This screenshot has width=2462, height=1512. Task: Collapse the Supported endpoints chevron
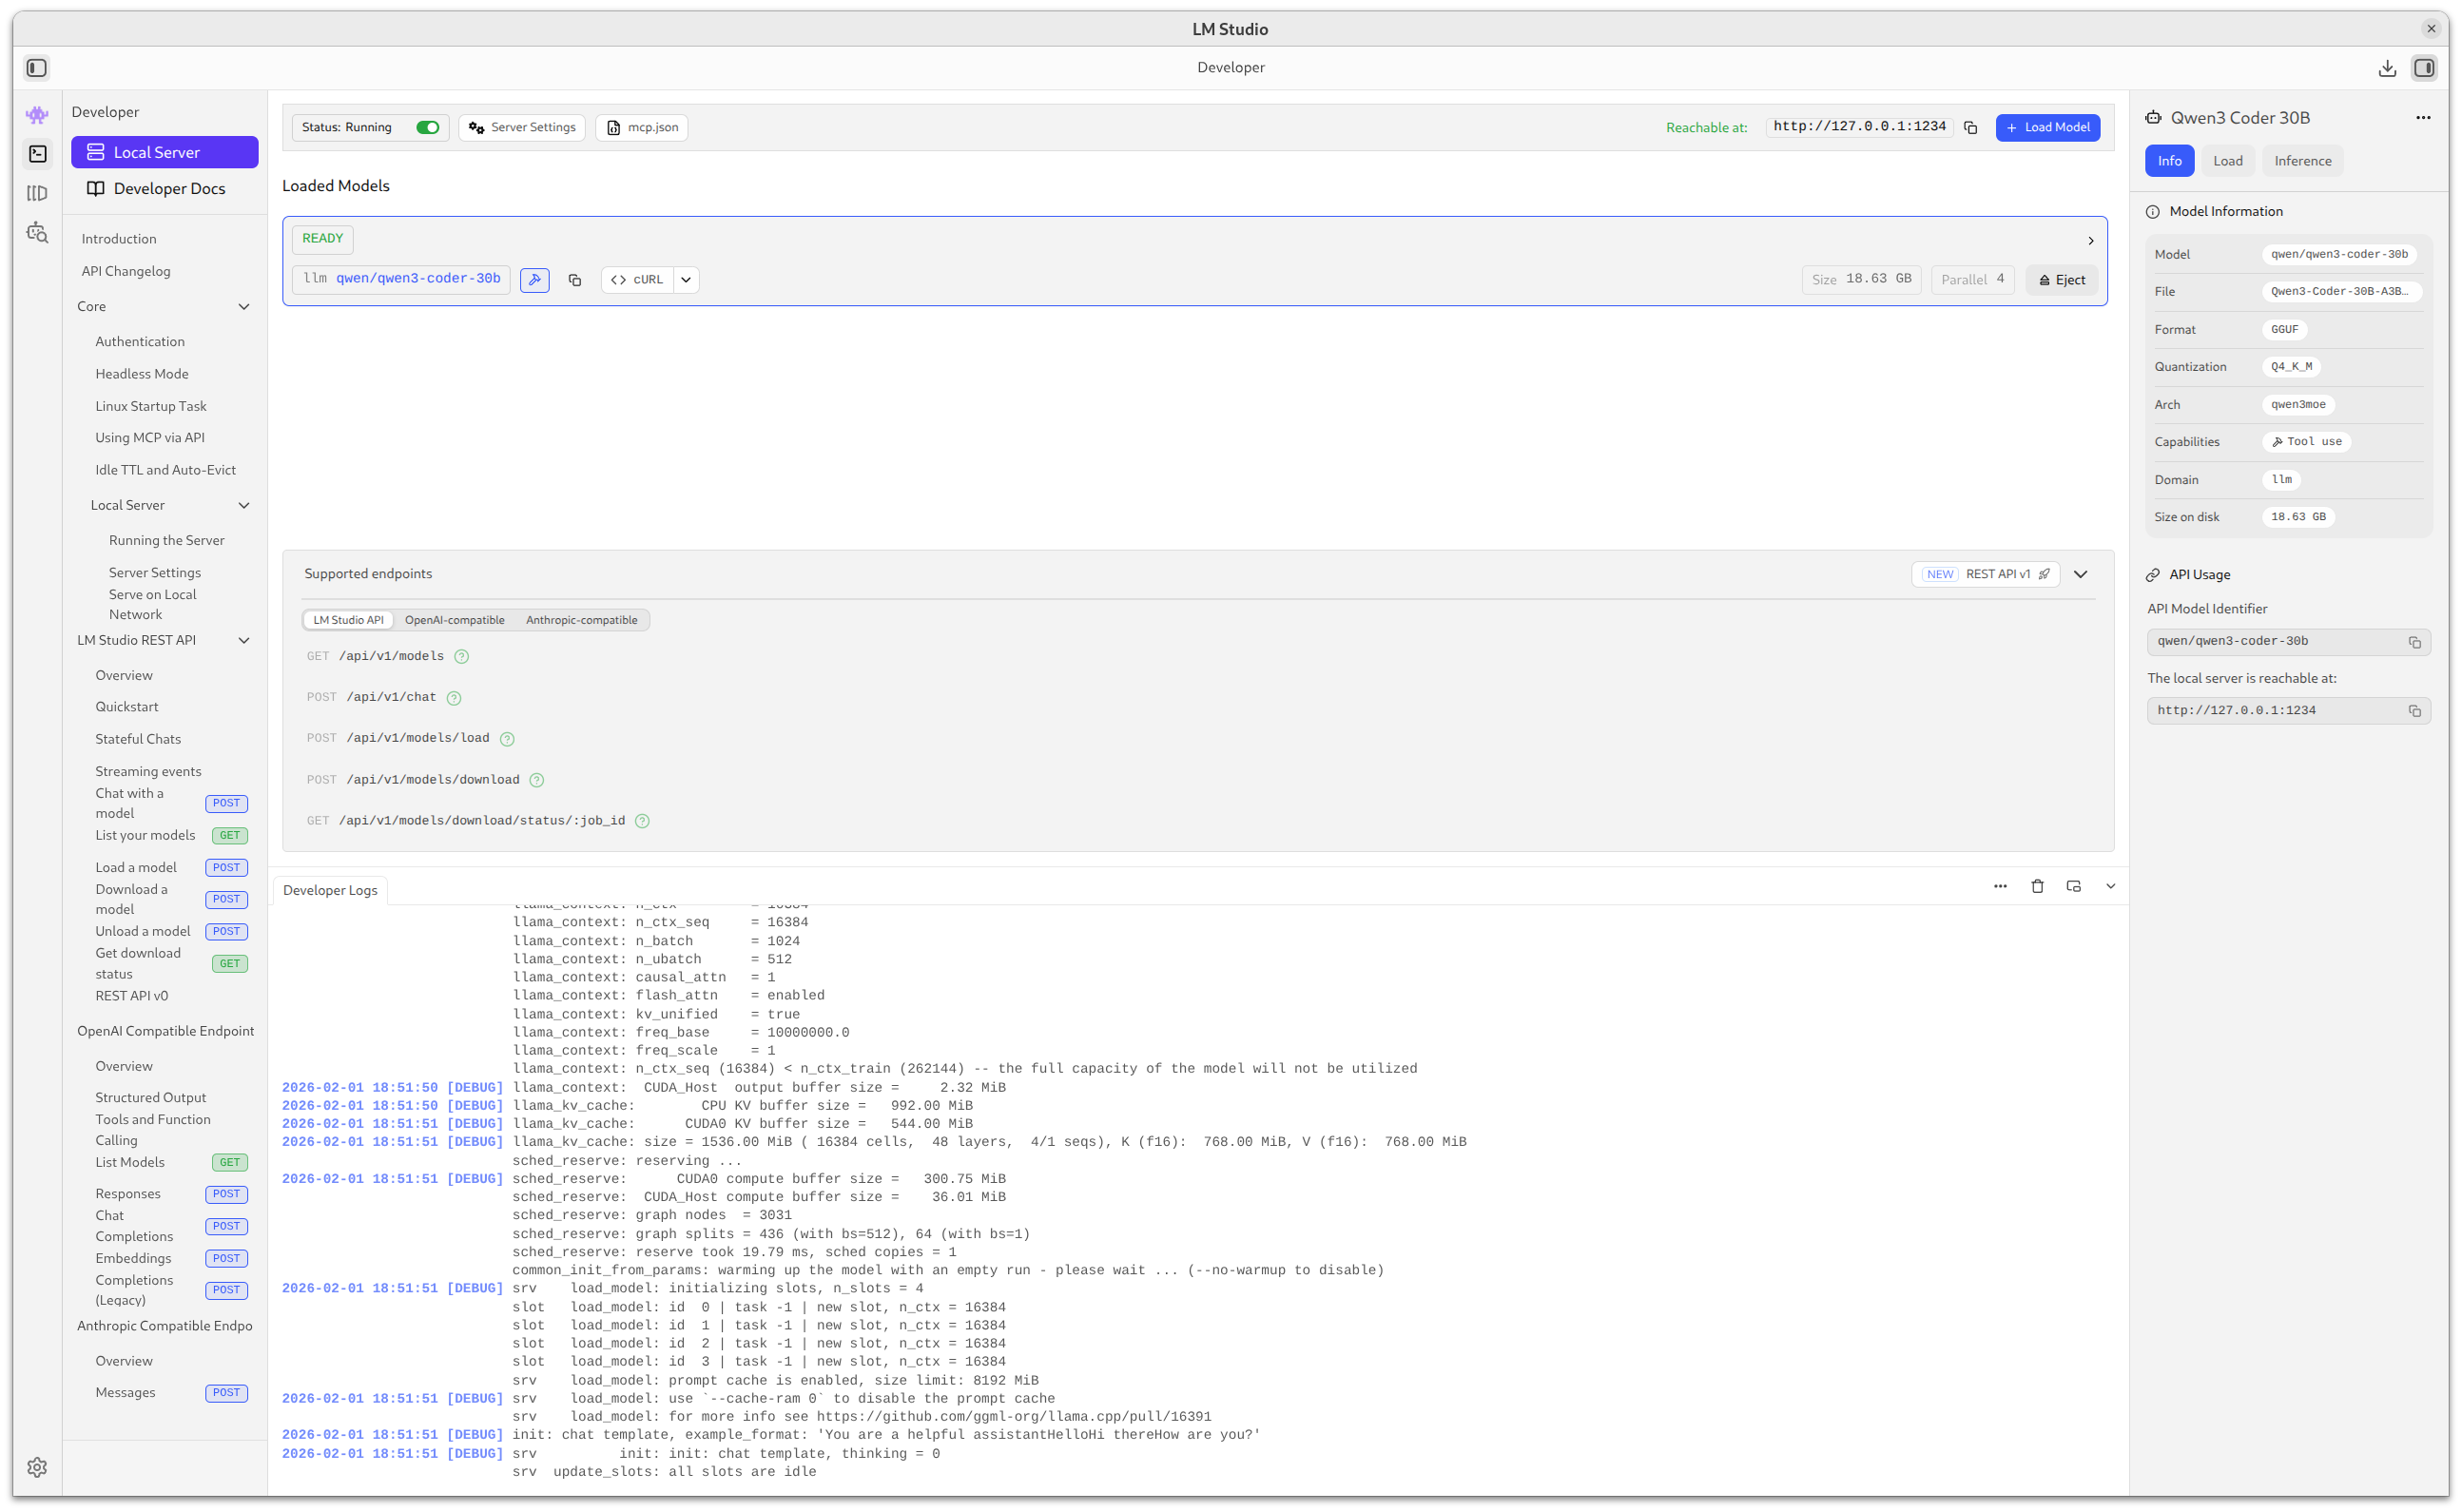2081,574
